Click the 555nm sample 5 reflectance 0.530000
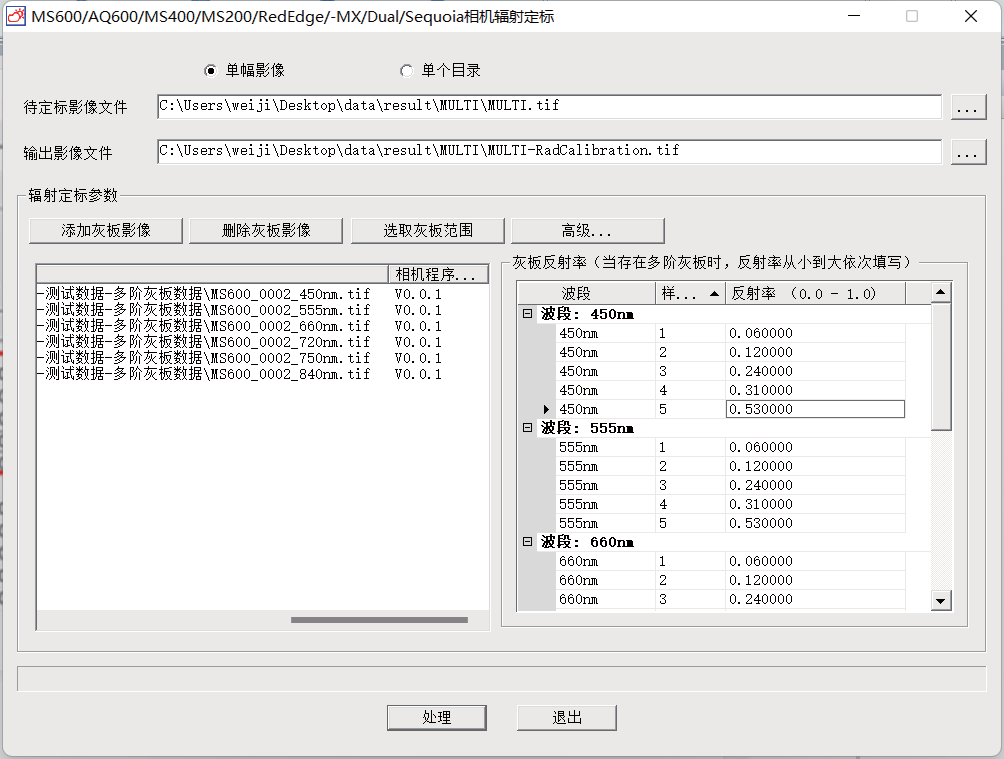This screenshot has height=759, width=1004. point(815,523)
